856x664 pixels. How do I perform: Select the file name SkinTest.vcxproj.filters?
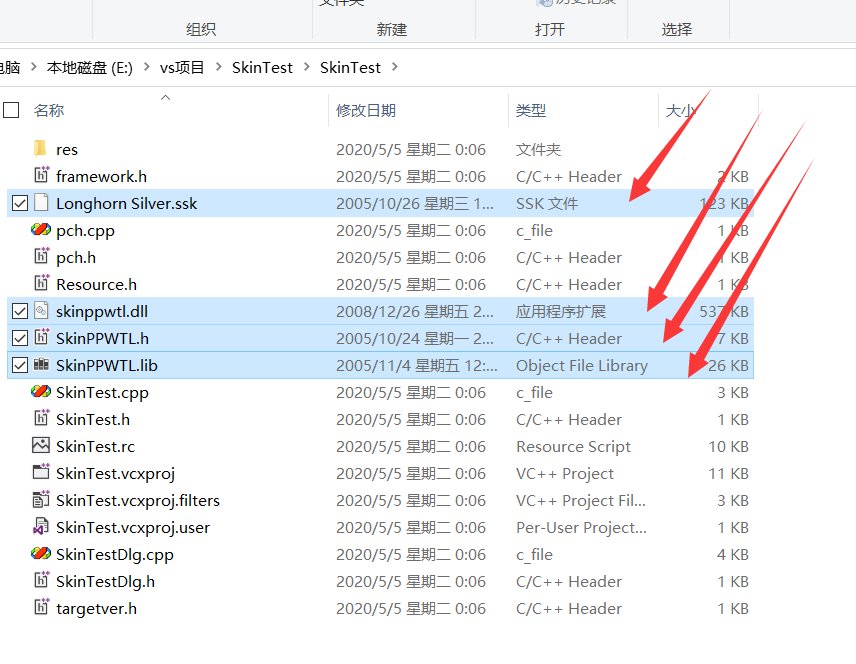(x=138, y=501)
